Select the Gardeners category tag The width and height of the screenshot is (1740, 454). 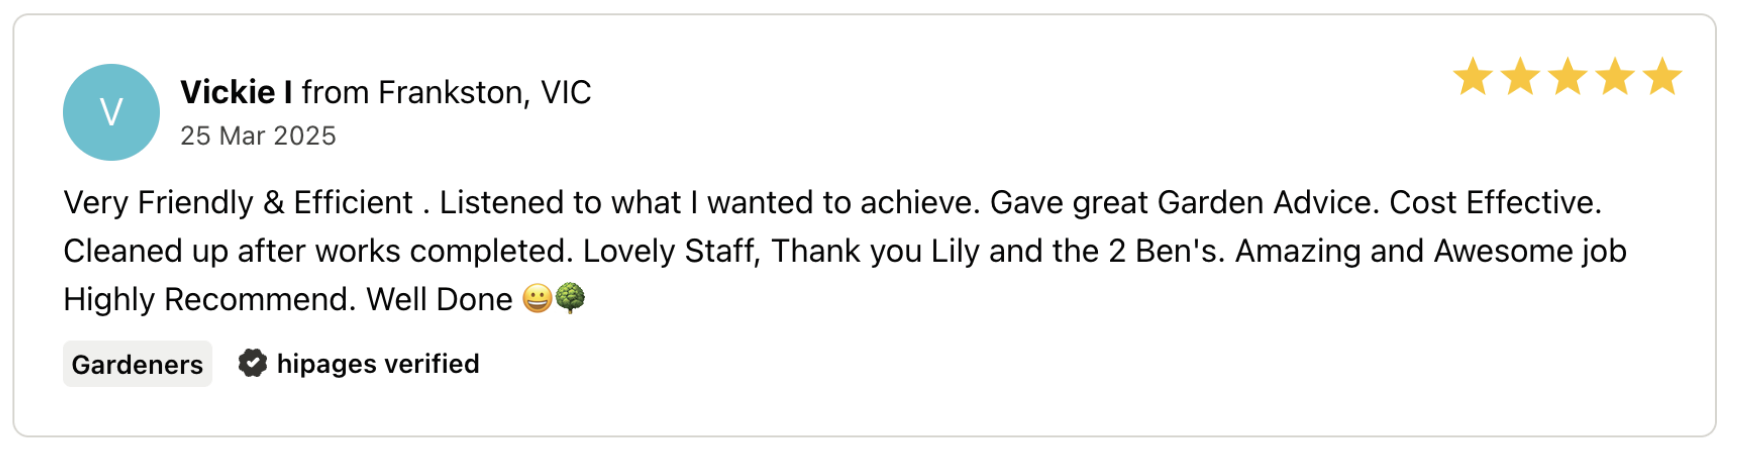138,364
